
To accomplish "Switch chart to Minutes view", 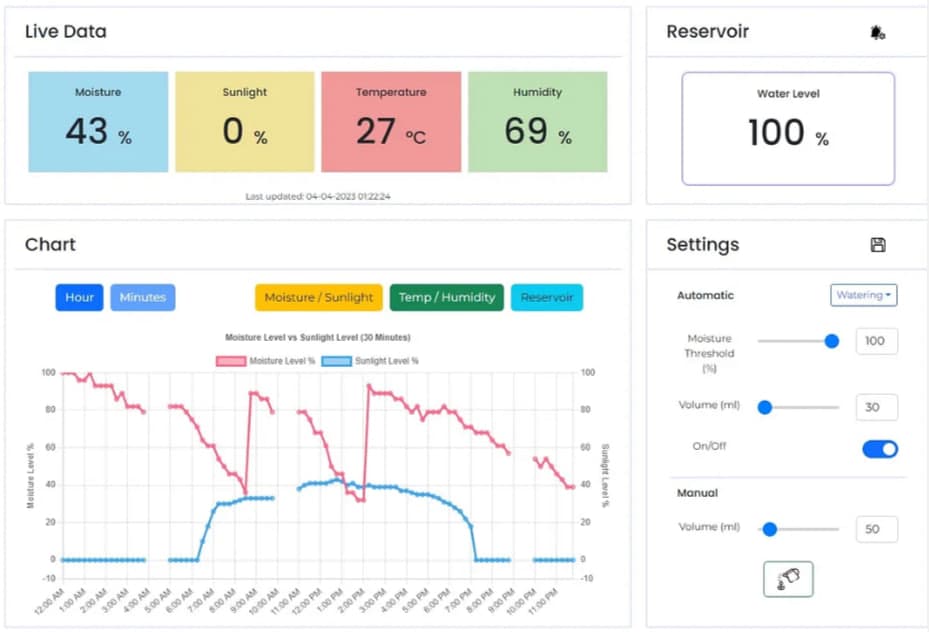I will (x=143, y=297).
